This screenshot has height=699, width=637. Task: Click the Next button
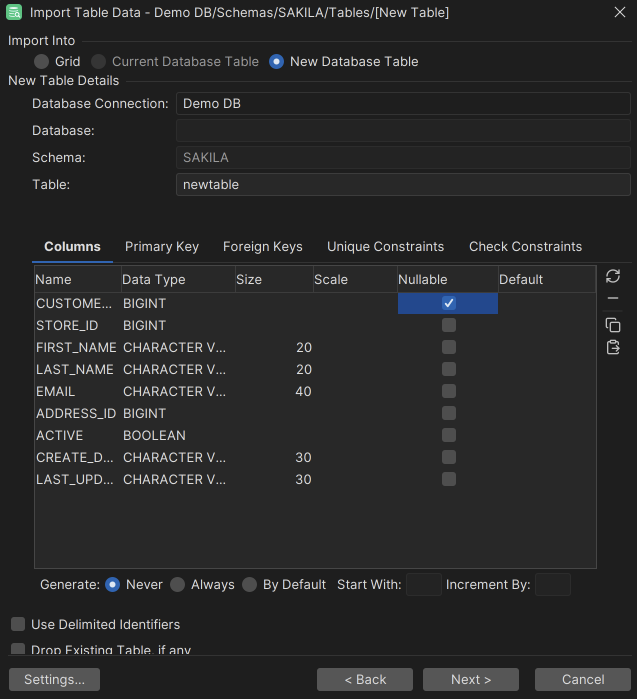tap(470, 679)
